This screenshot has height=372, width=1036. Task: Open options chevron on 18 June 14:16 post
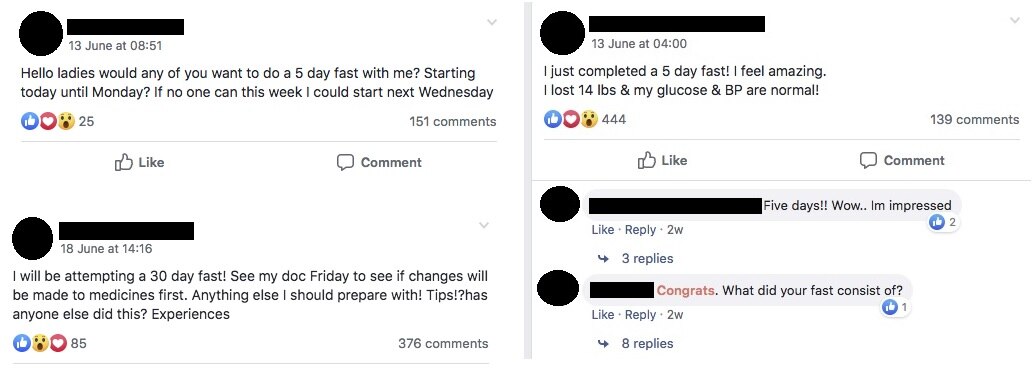(484, 225)
